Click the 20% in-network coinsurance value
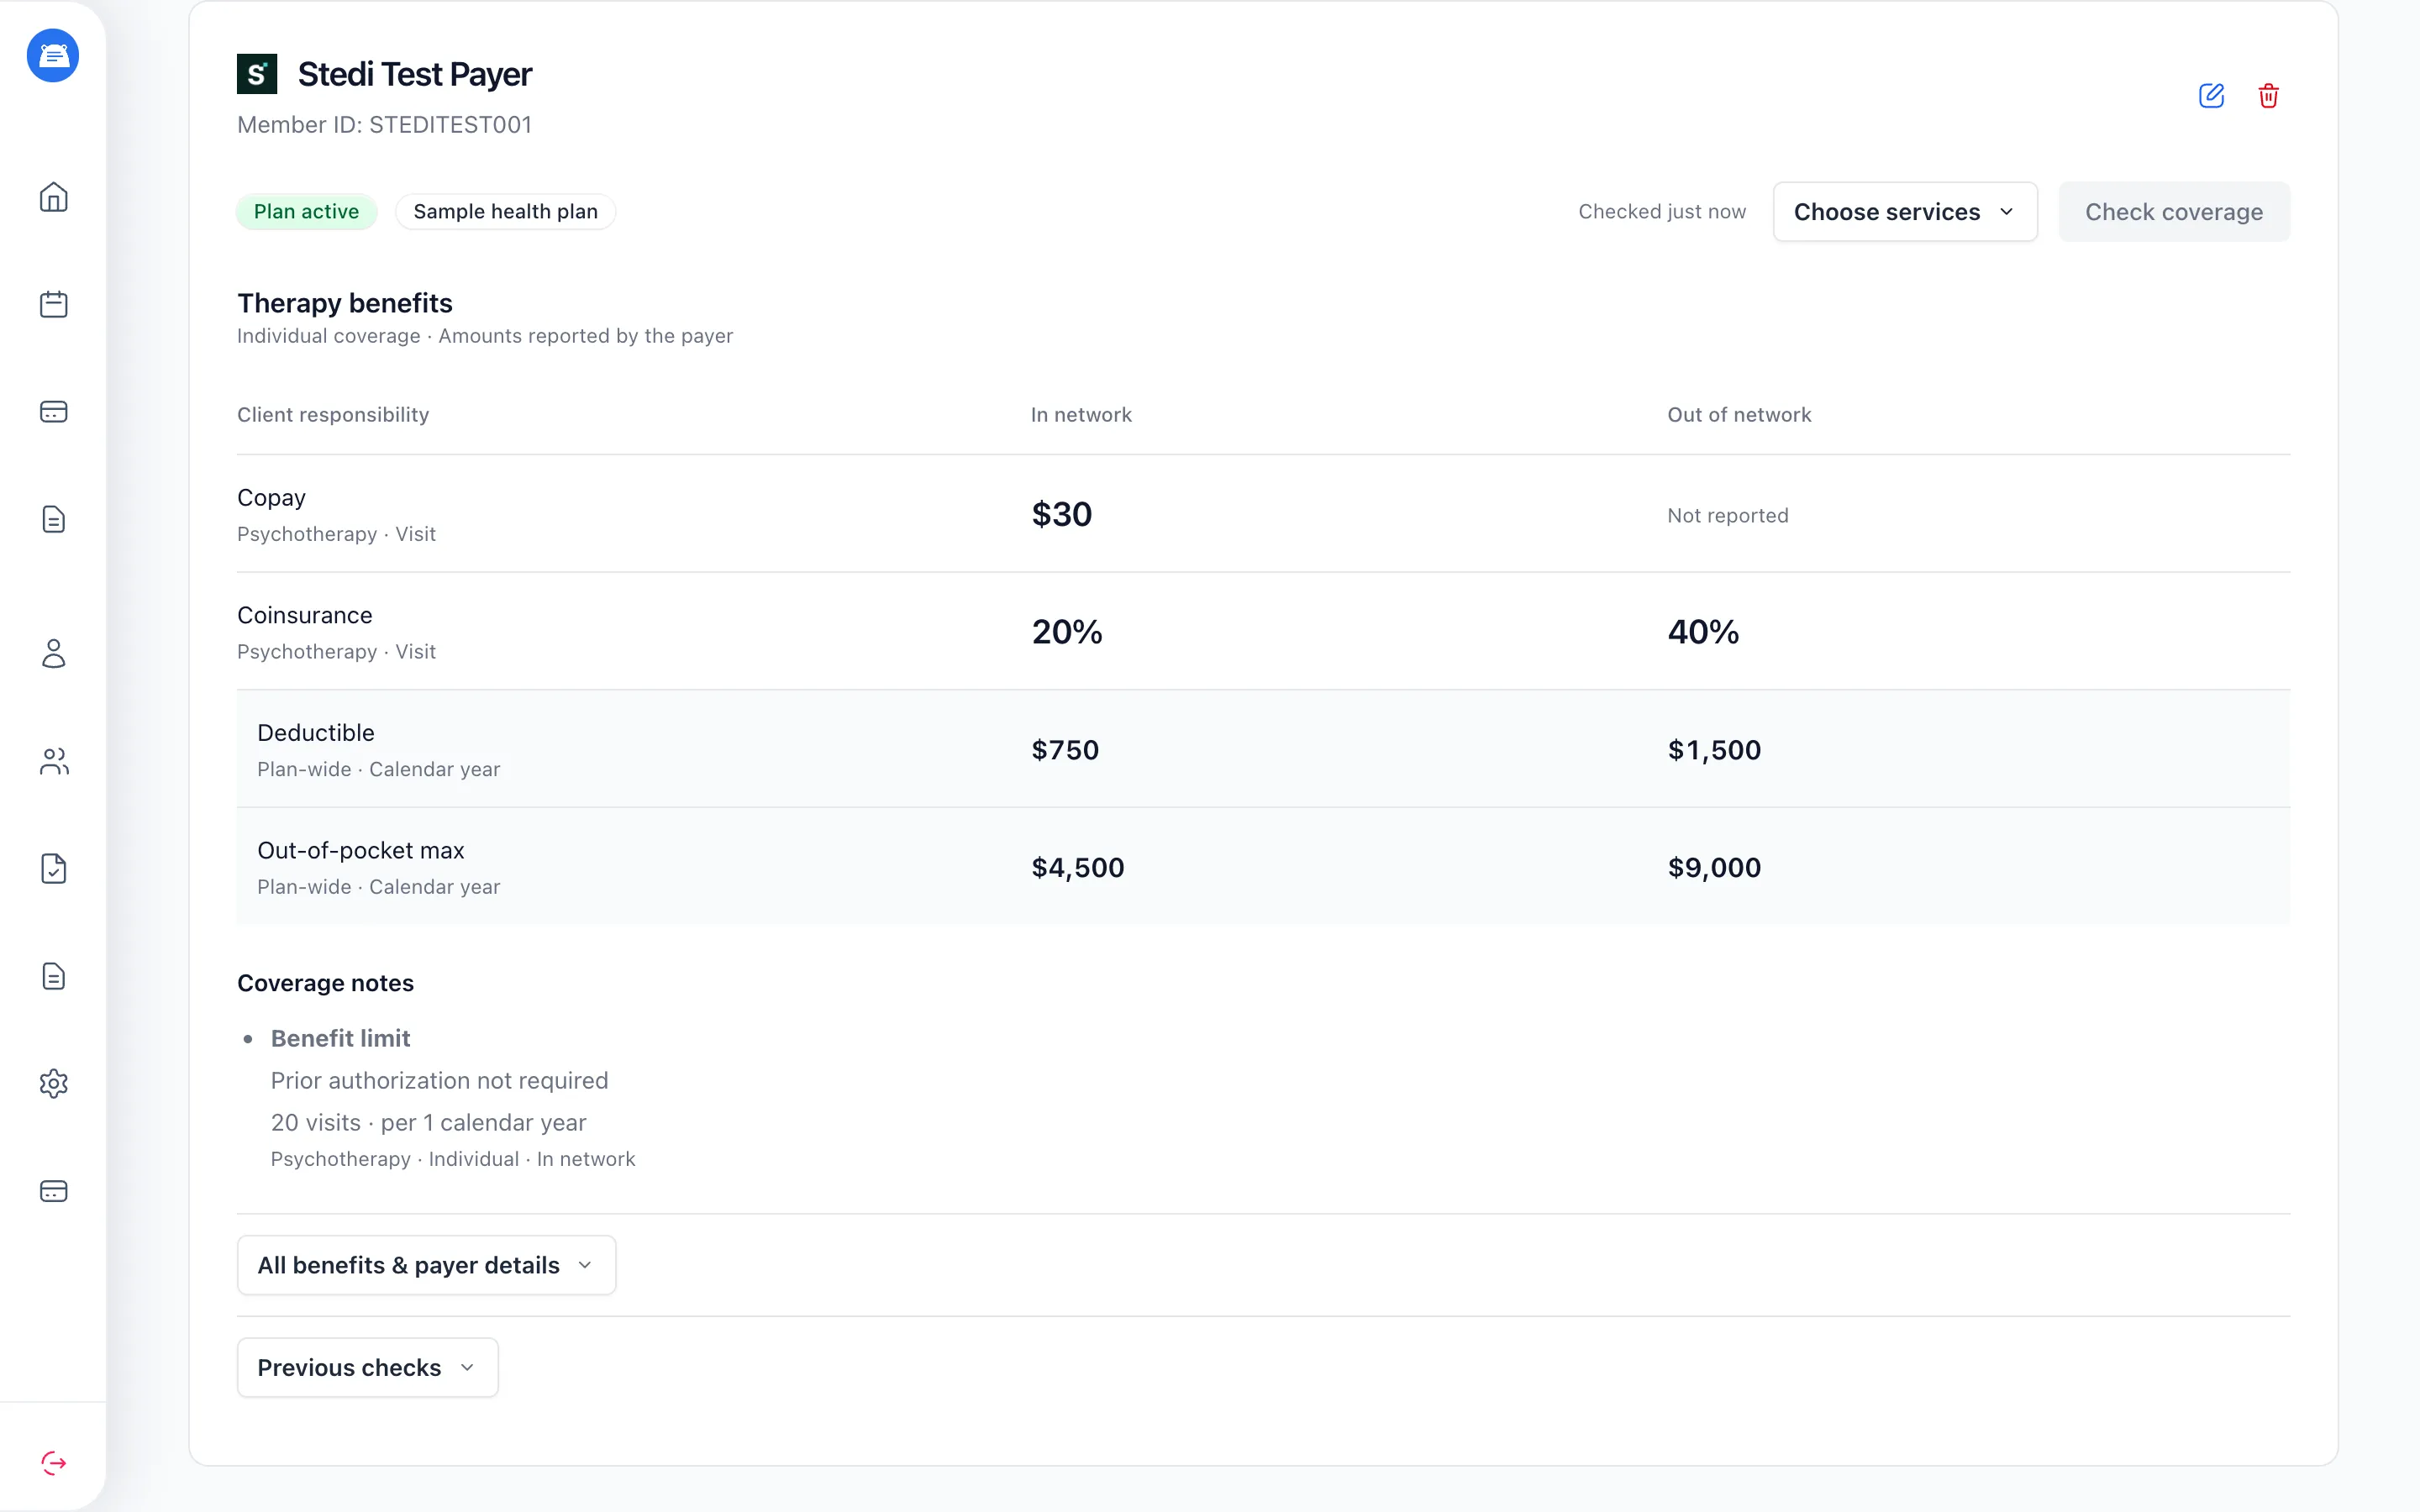Screen dimensions: 2420x1512 click(1067, 632)
